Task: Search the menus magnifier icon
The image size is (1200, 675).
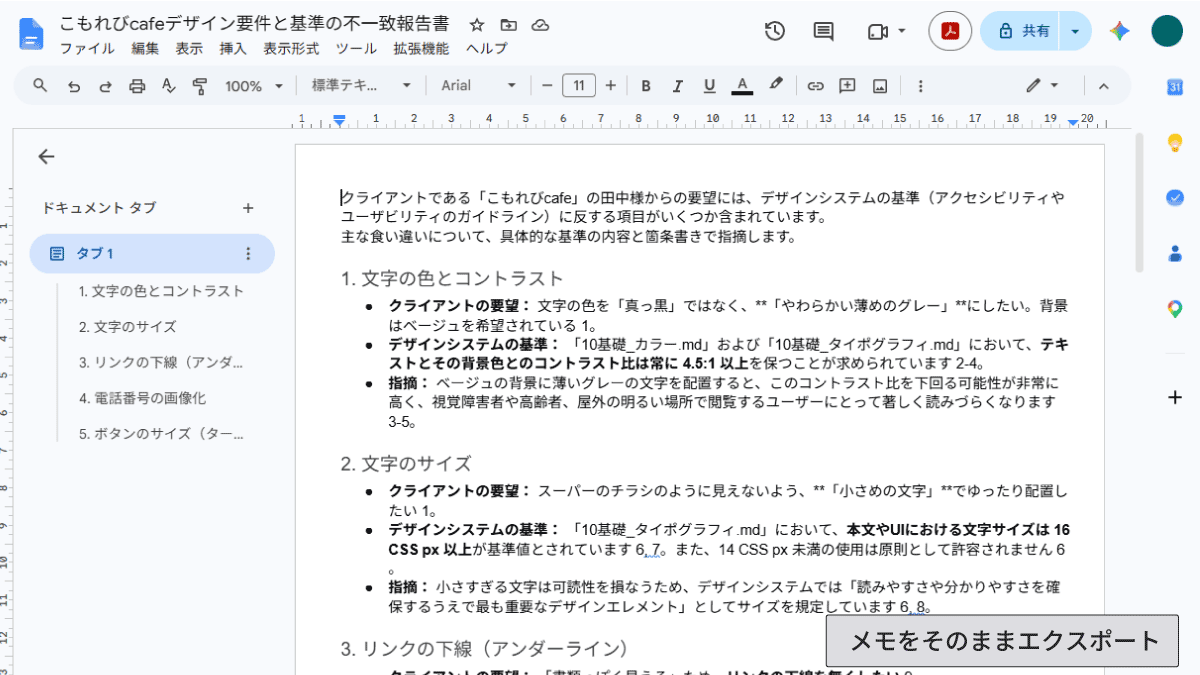Action: coord(40,86)
